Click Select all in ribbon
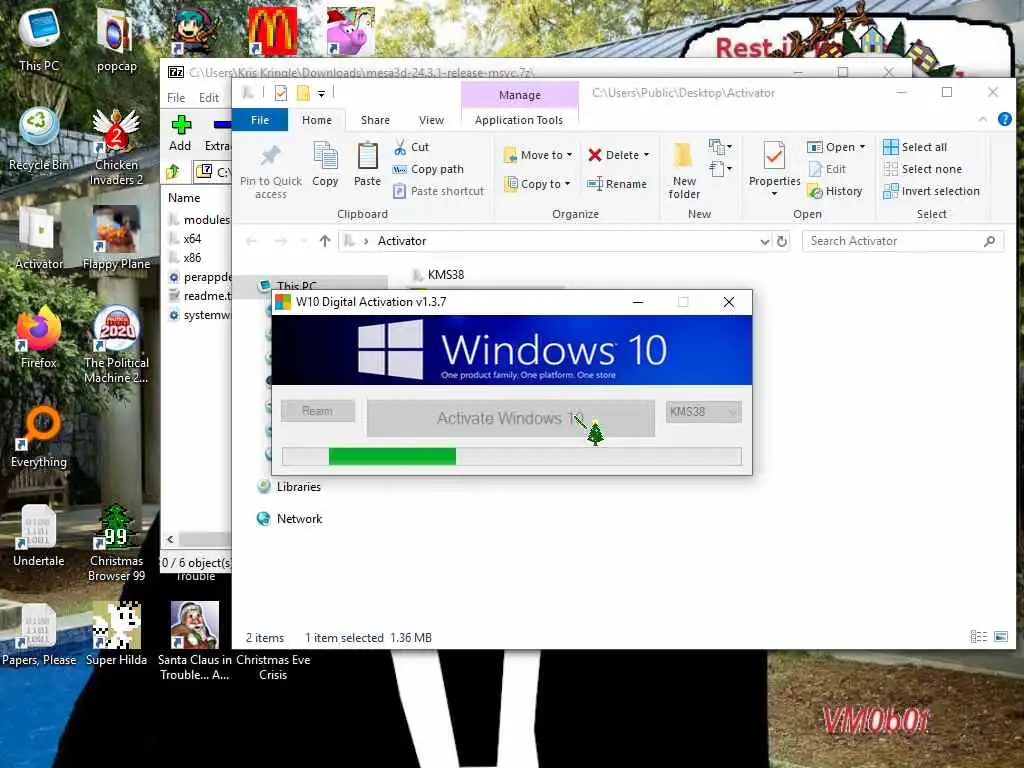 pos(915,147)
